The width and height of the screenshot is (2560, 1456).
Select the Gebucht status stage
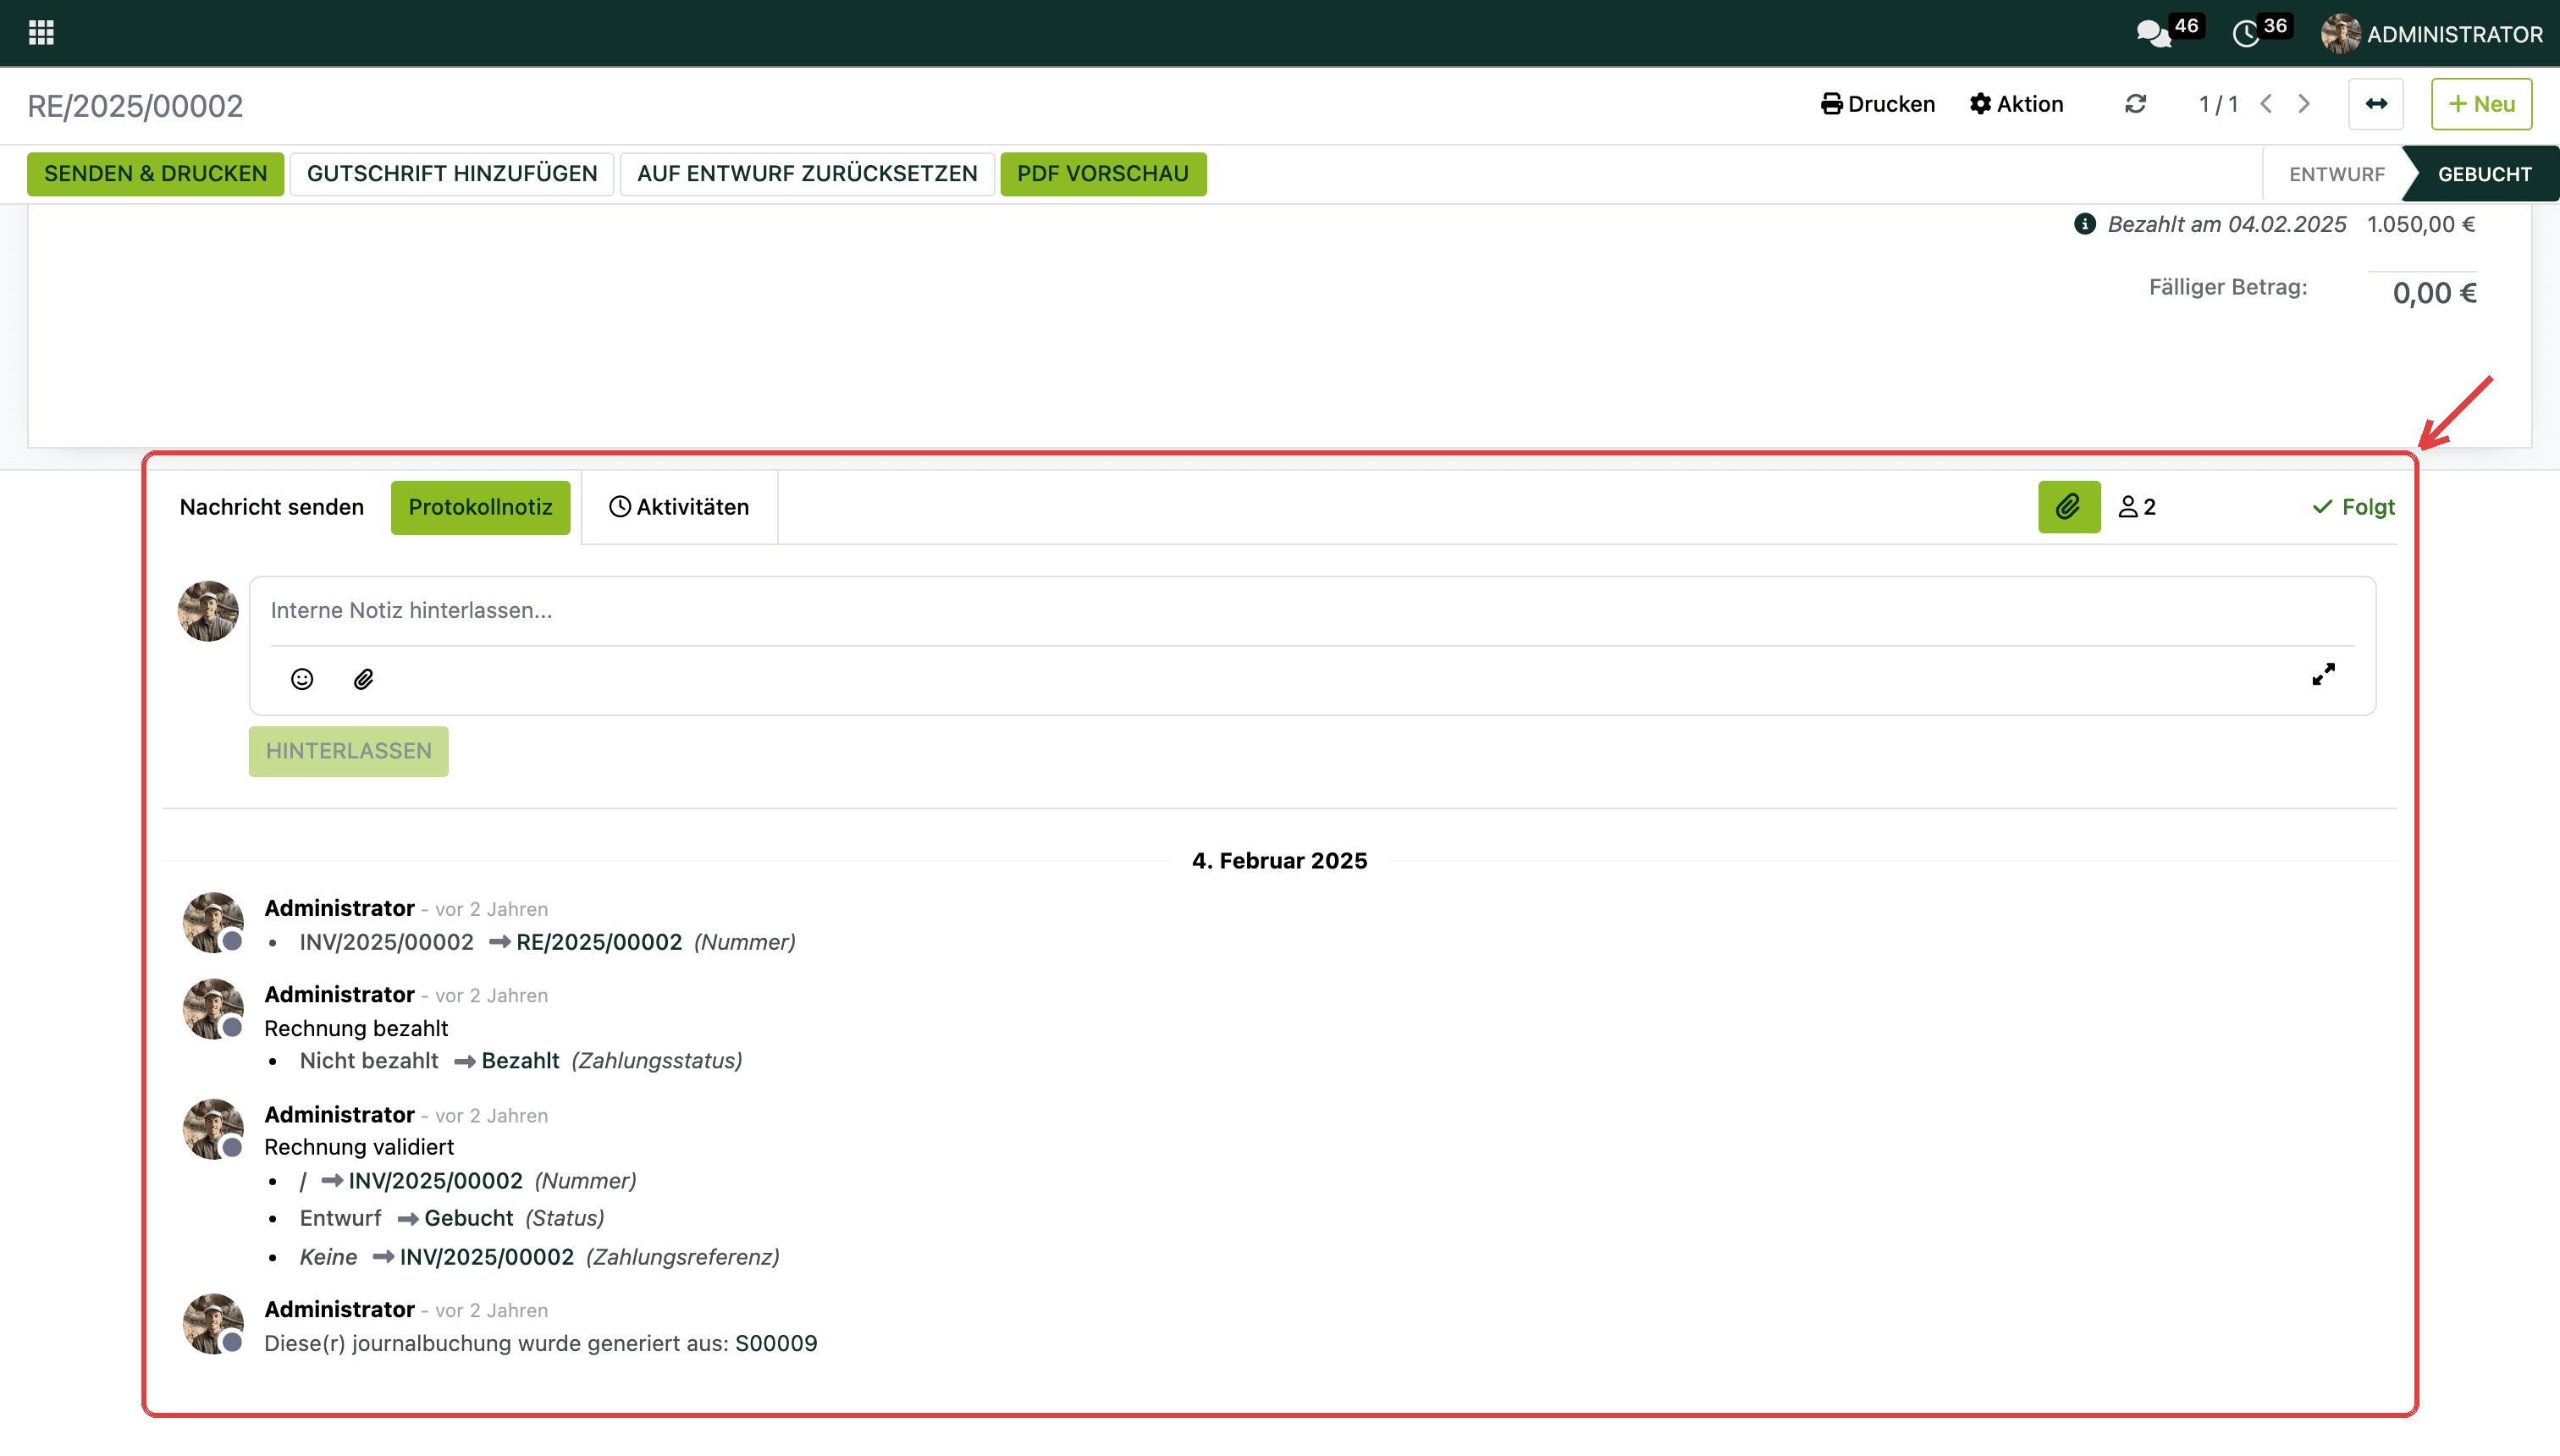[x=2484, y=174]
